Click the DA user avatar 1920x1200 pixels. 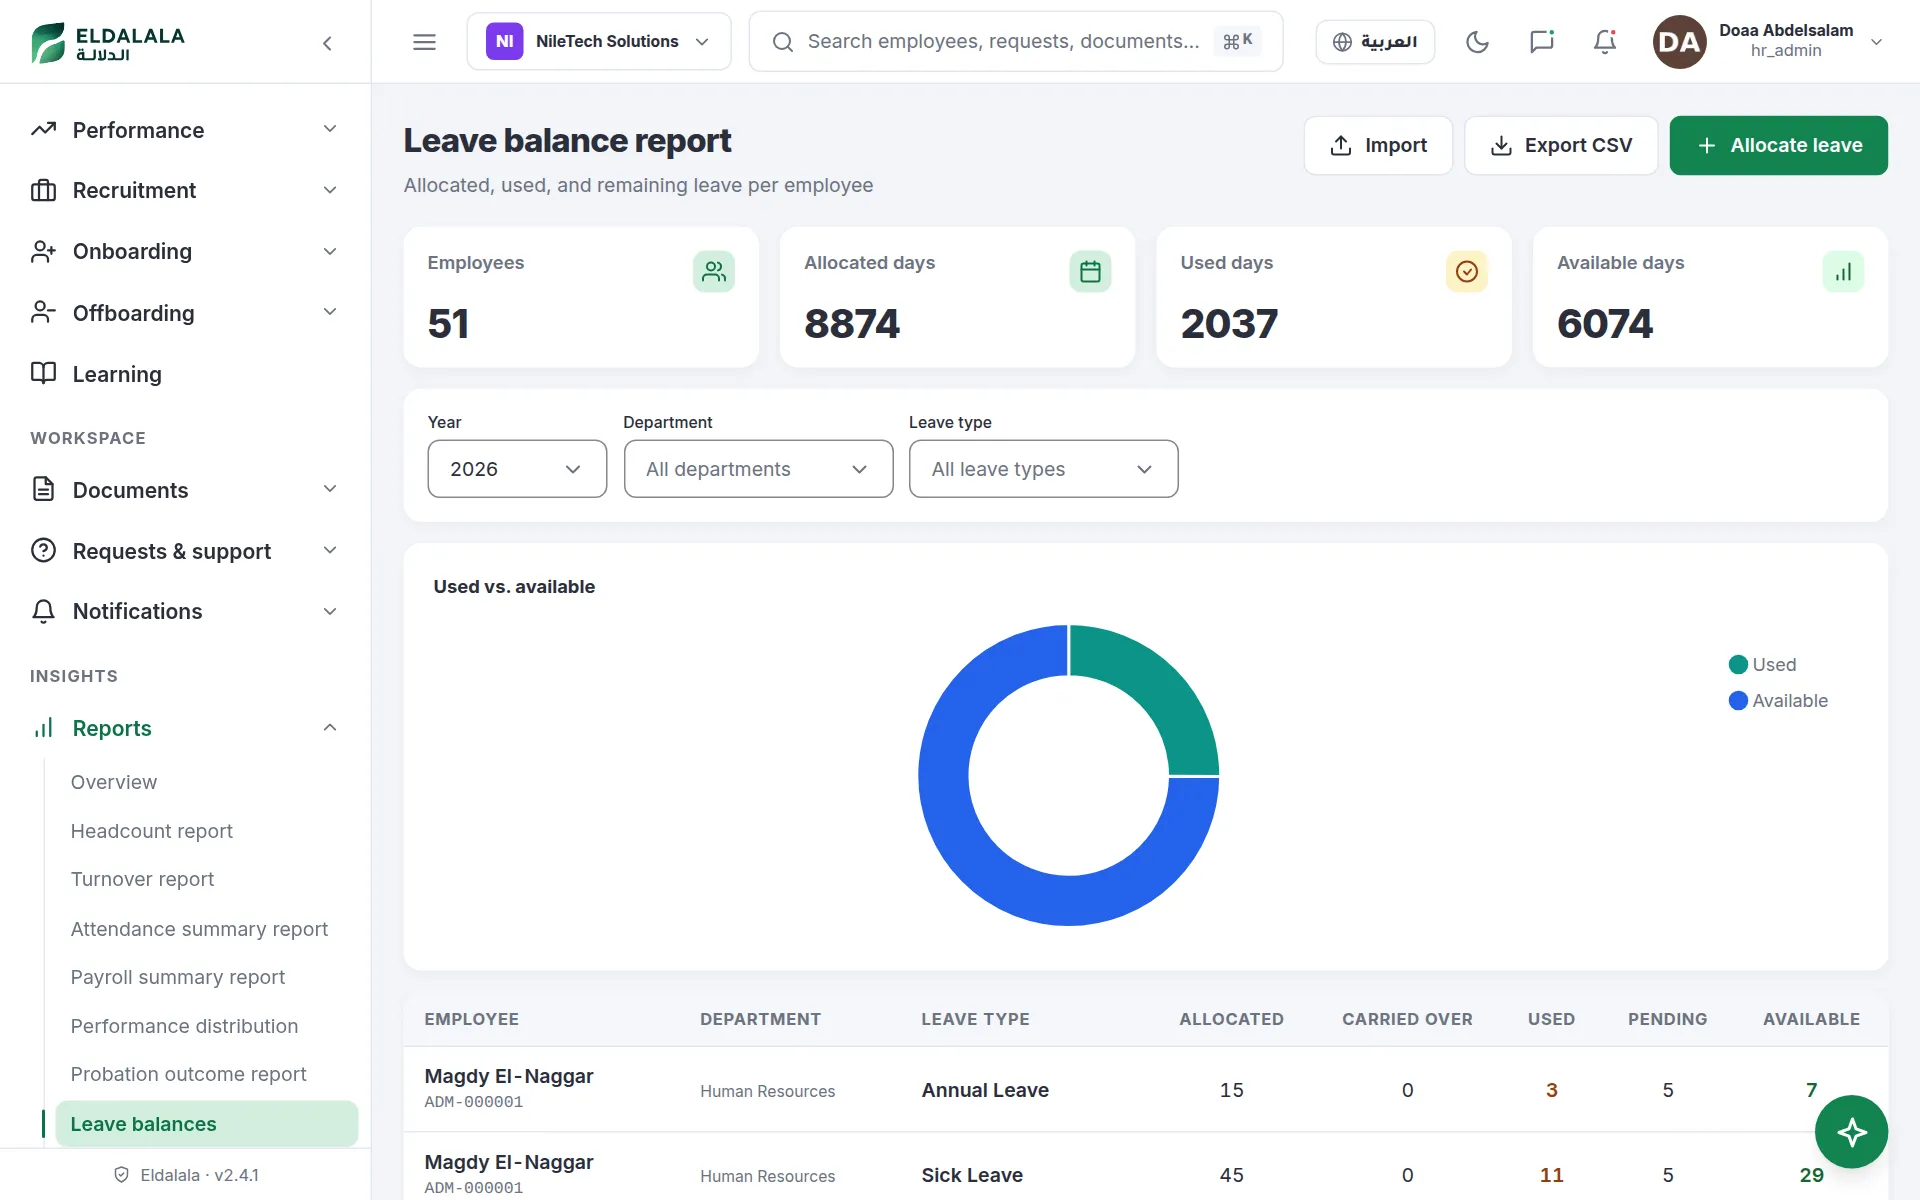1679,42
